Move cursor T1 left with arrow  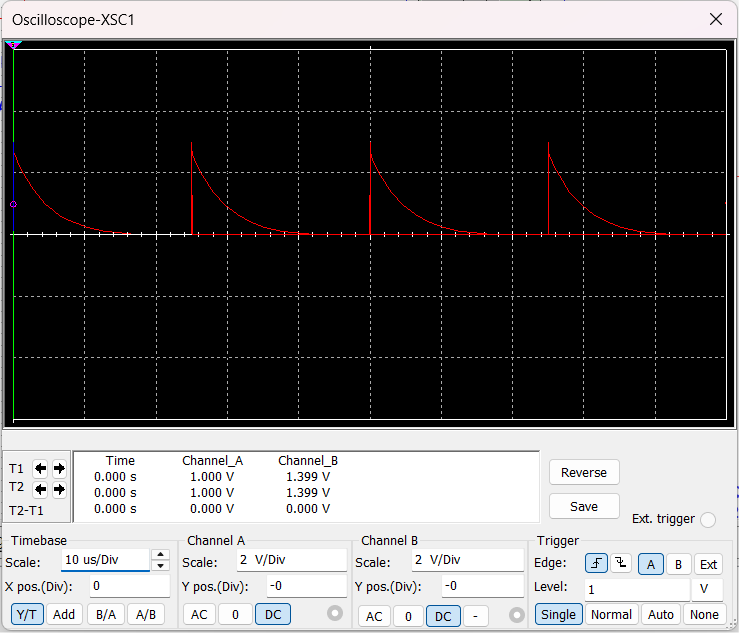point(41,469)
